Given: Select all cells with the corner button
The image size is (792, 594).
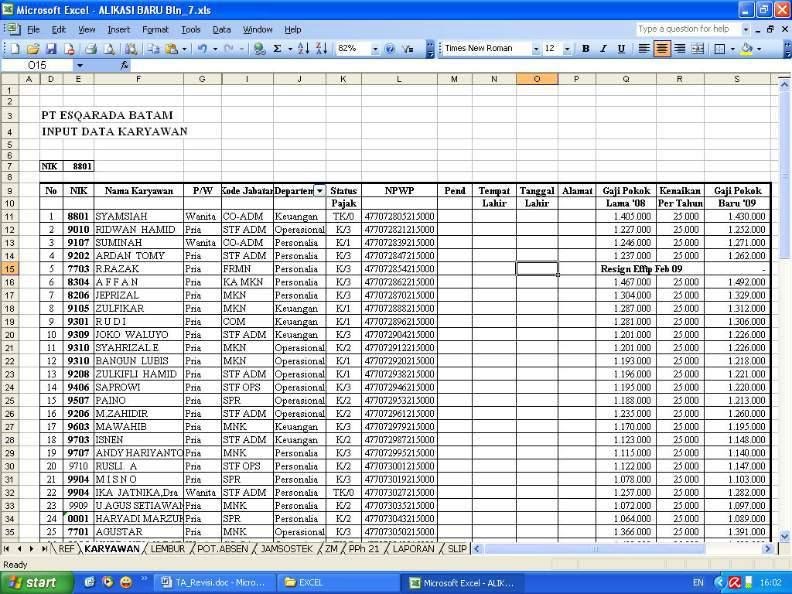Looking at the screenshot, I should (x=10, y=78).
